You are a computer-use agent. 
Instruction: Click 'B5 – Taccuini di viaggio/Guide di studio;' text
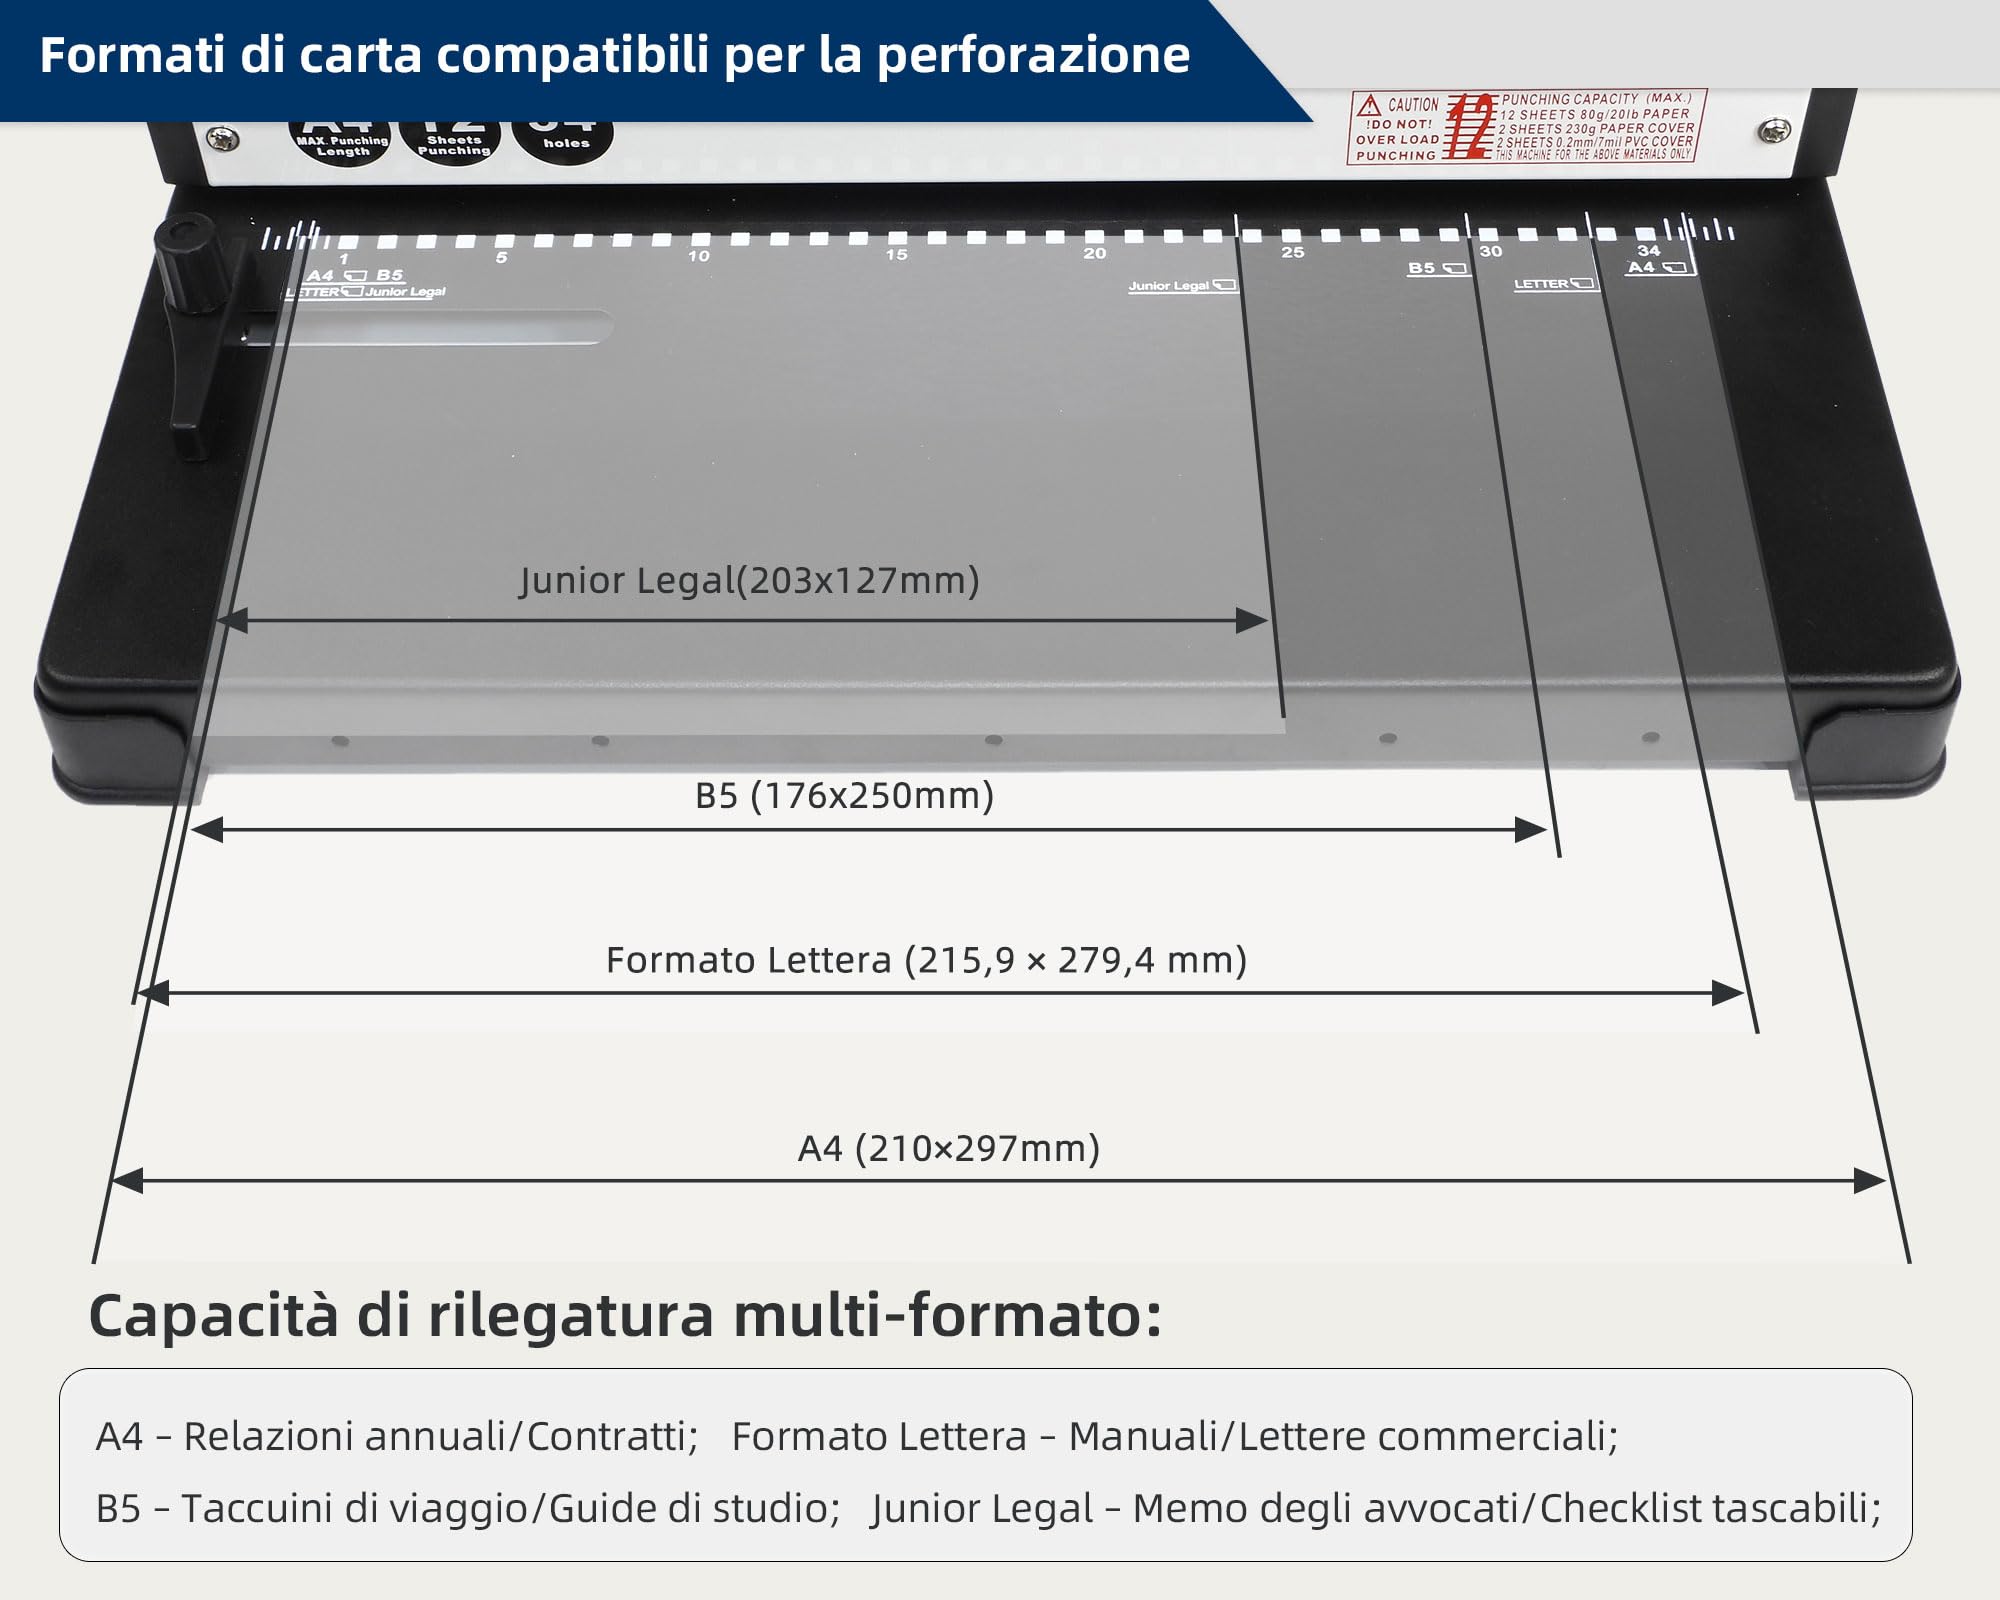468,1508
